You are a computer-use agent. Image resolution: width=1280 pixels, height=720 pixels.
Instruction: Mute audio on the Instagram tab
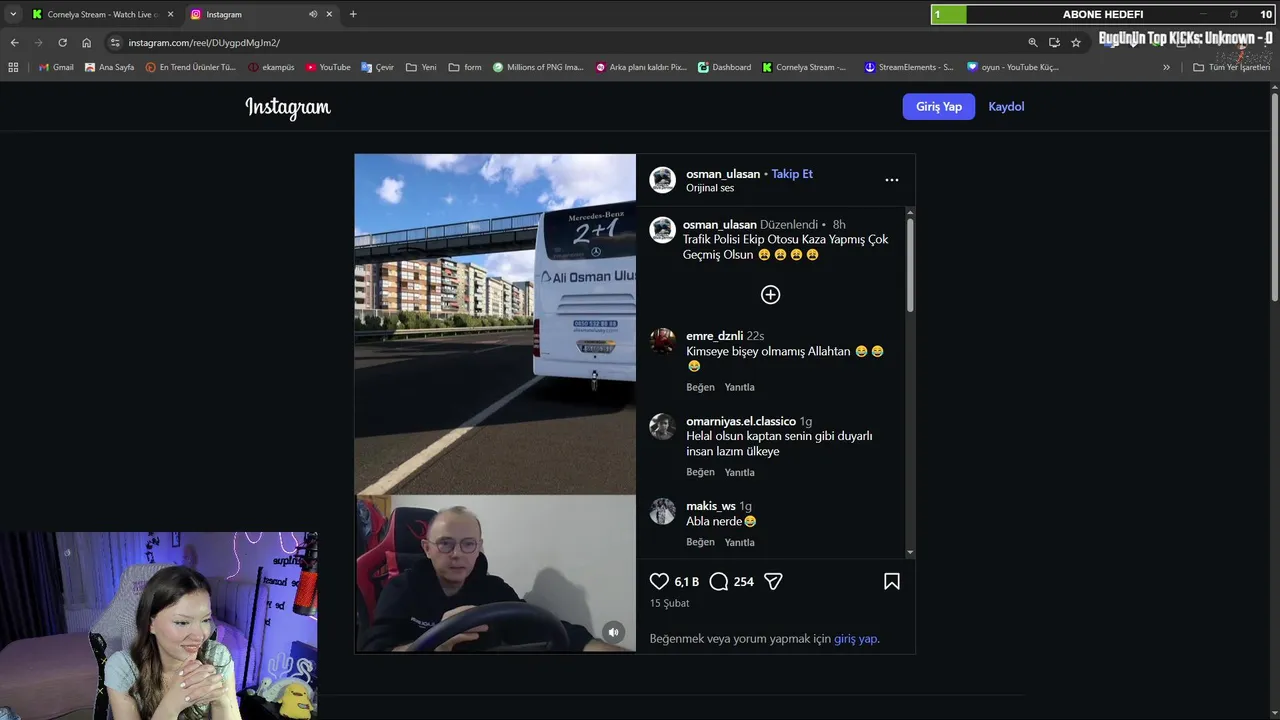pos(313,14)
